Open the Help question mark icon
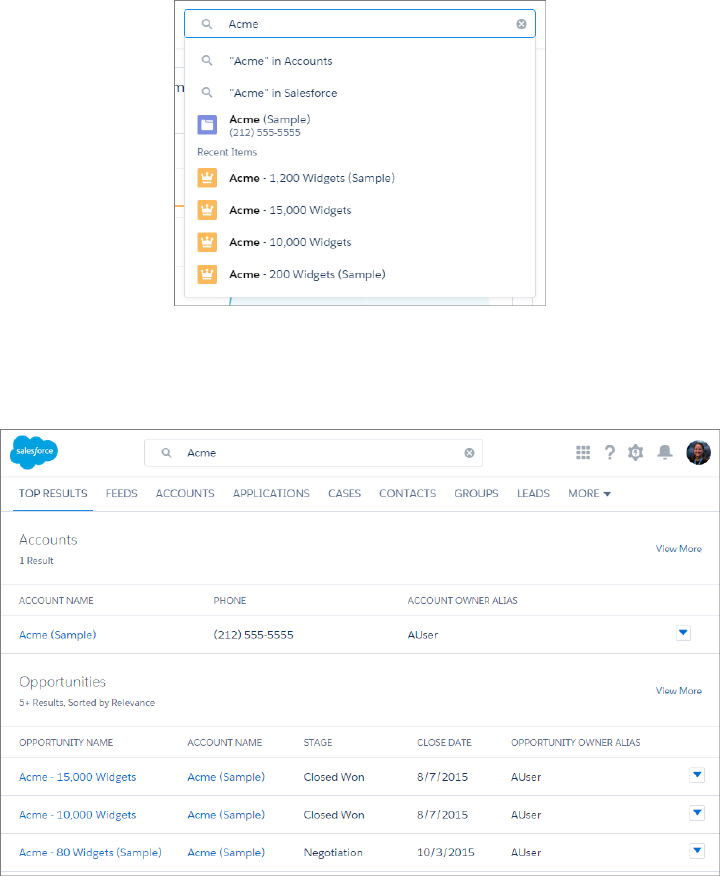The height and width of the screenshot is (876, 720). 609,453
